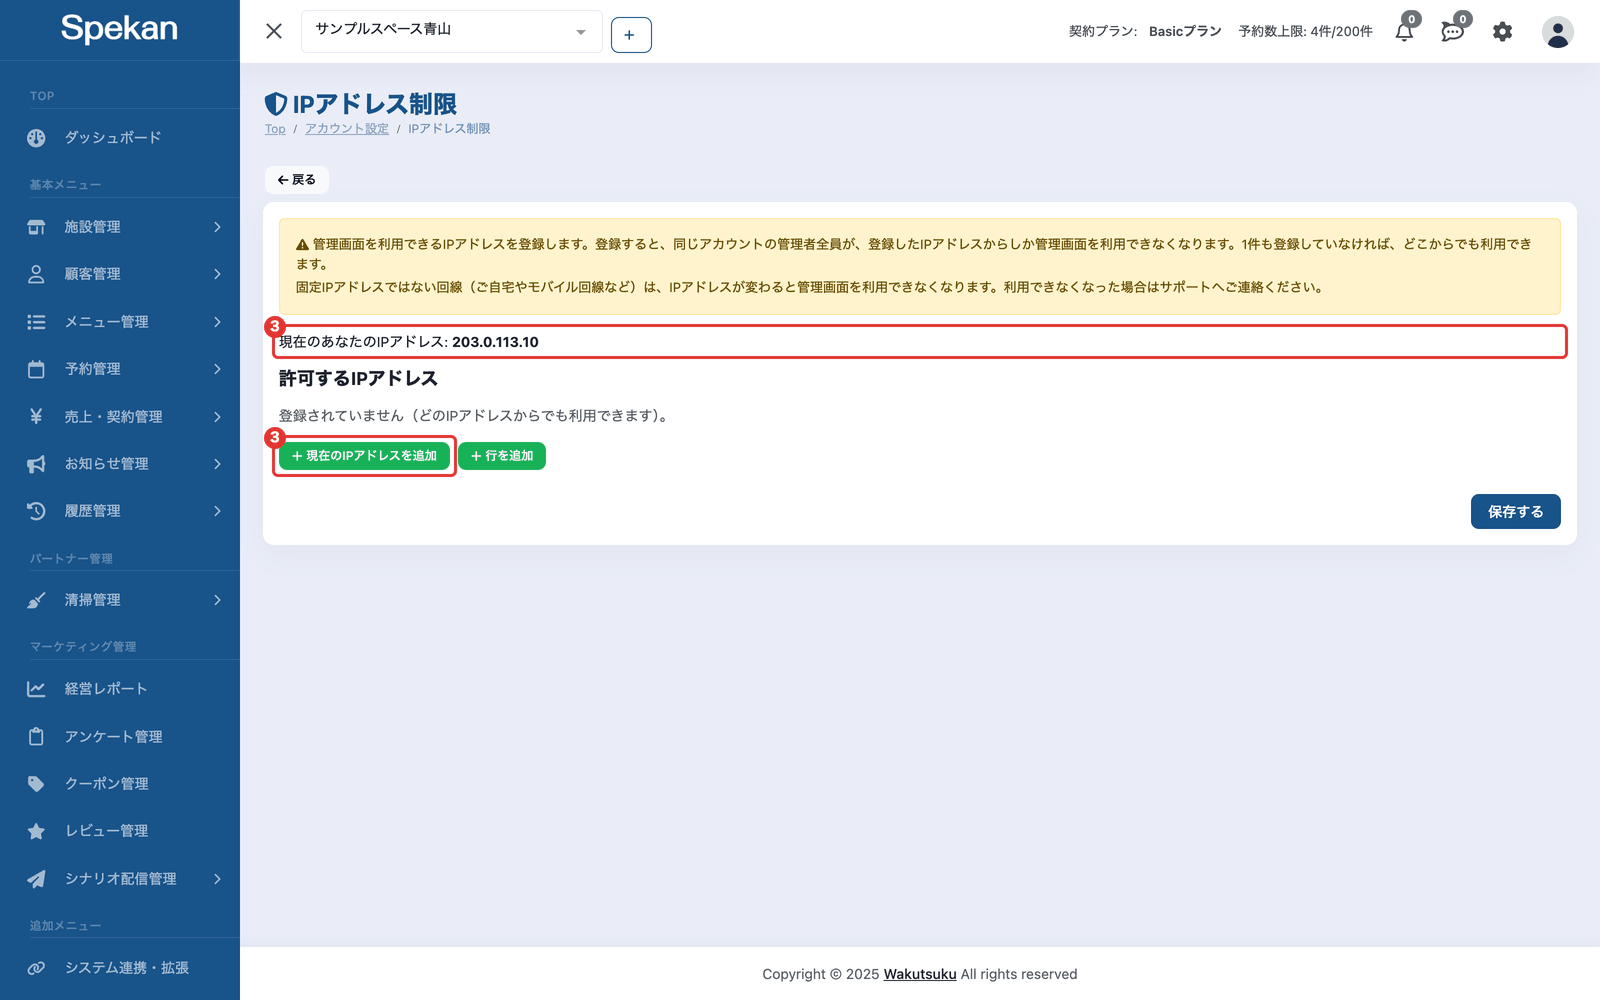Click the シナリオ配信管理 paper plane icon

(x=36, y=879)
